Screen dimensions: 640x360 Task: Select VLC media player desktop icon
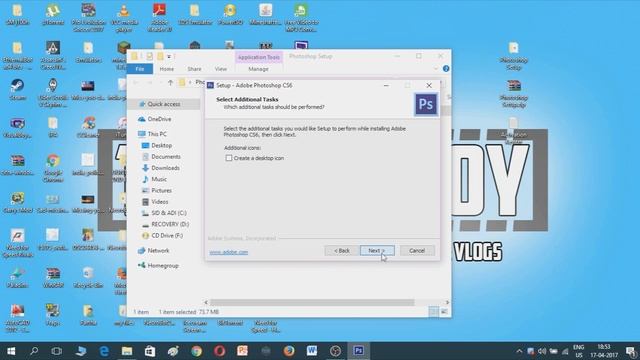coord(124,17)
